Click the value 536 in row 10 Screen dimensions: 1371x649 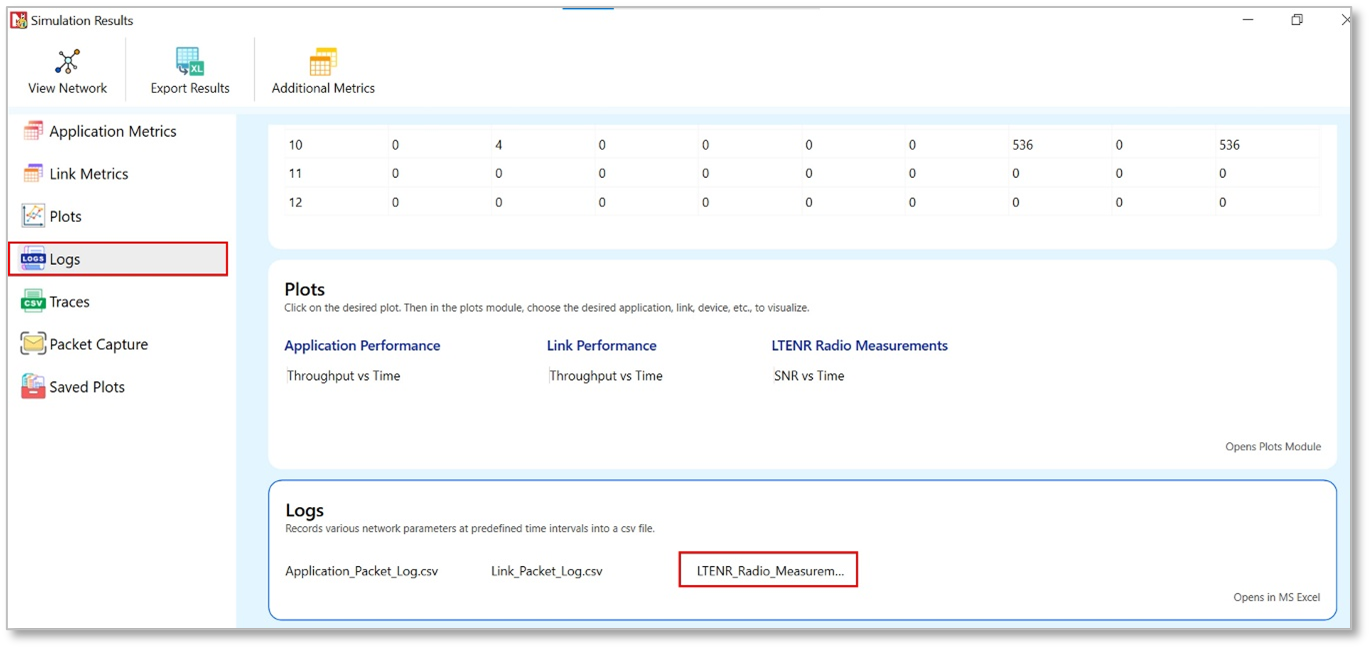[1022, 145]
